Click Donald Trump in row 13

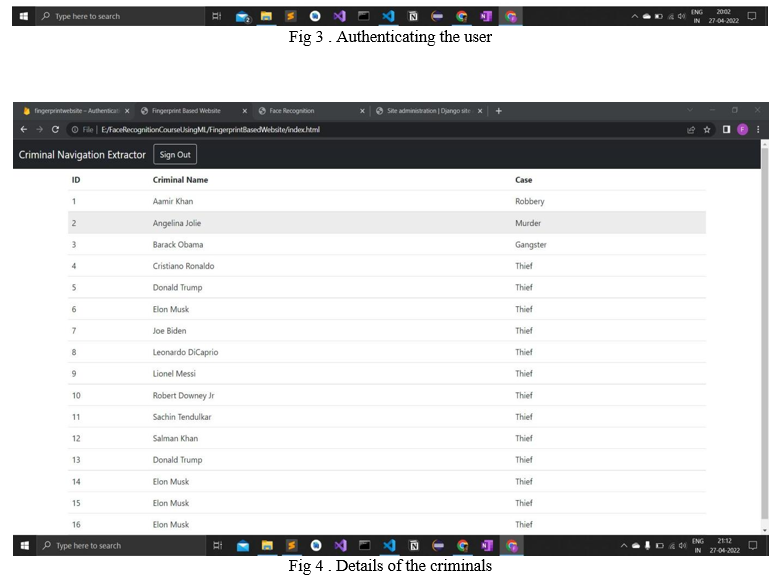coord(177,460)
